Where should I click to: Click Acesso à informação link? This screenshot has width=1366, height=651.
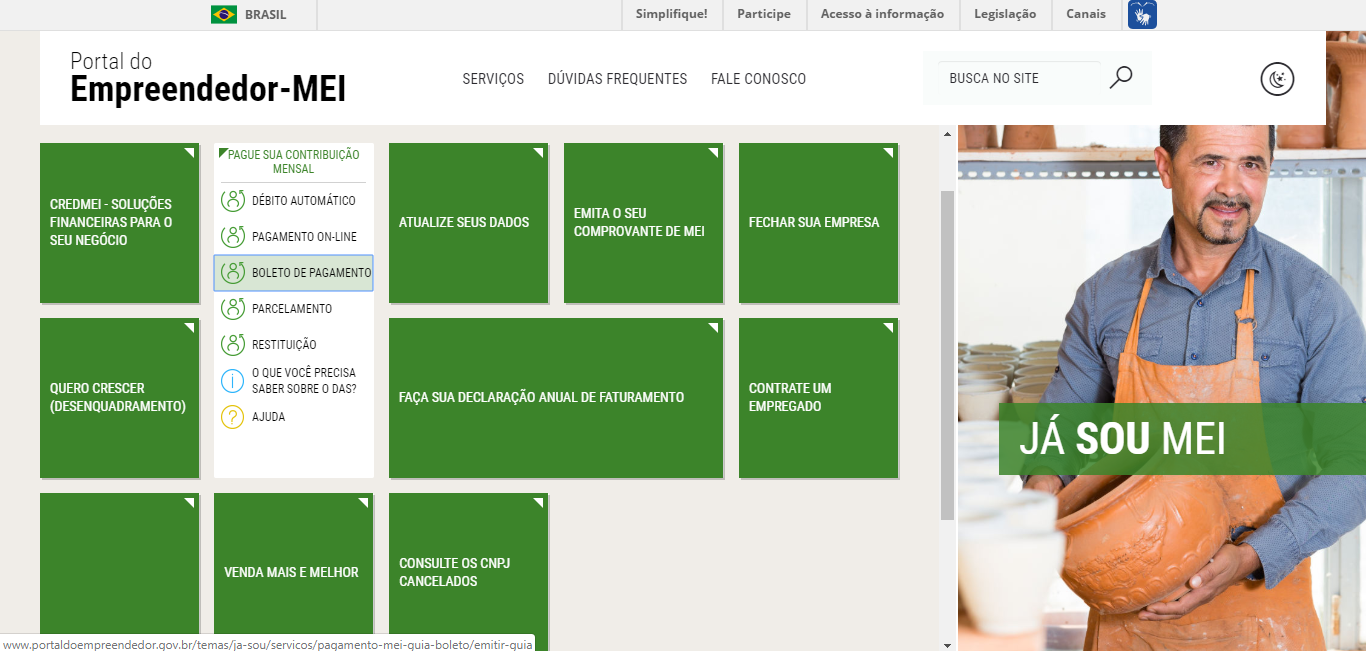click(882, 14)
